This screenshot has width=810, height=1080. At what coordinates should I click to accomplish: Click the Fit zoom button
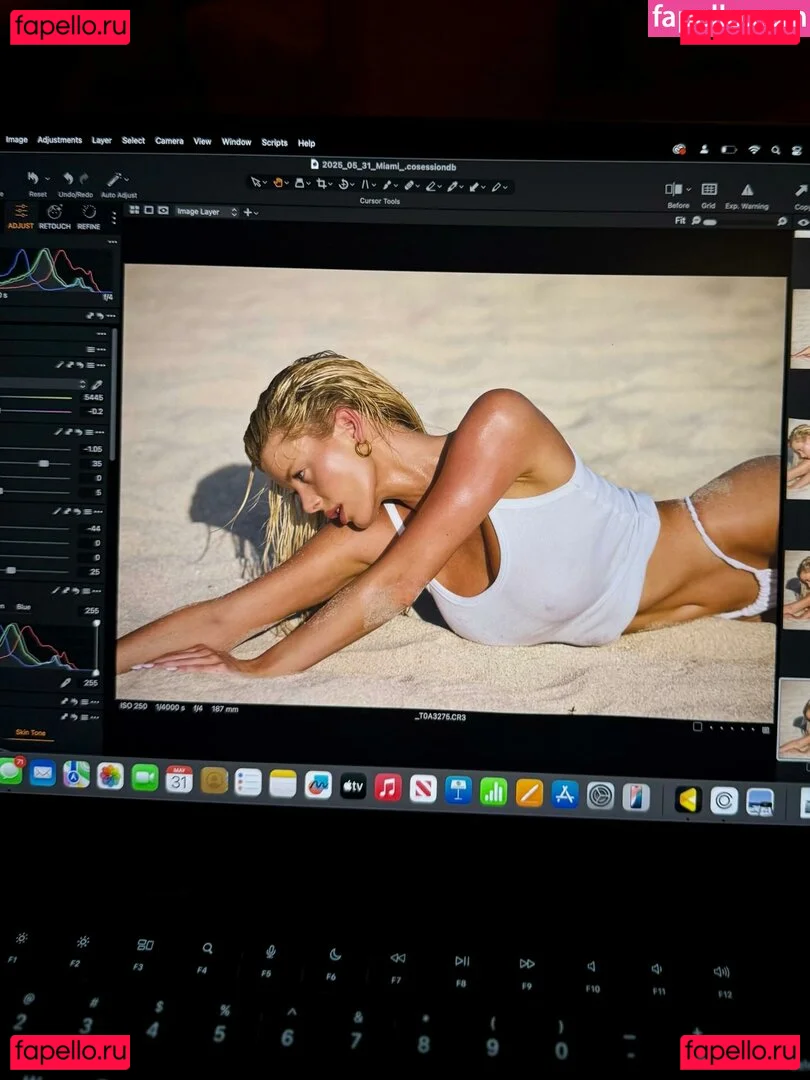click(x=680, y=220)
